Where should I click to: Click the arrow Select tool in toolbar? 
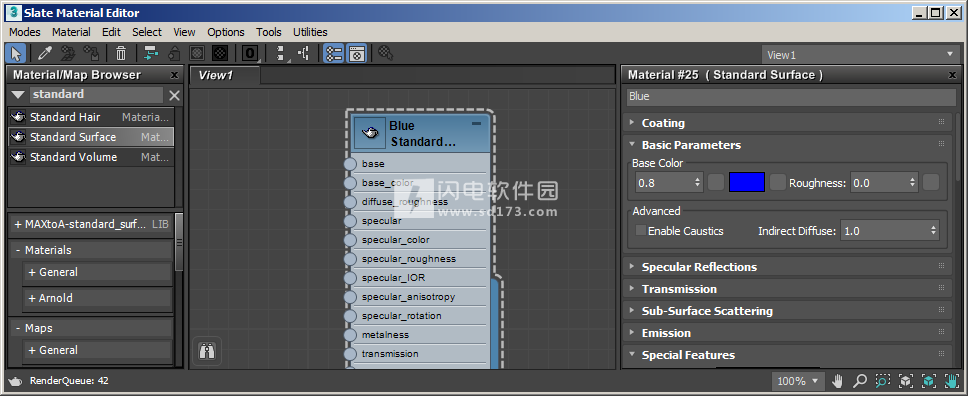[17, 54]
